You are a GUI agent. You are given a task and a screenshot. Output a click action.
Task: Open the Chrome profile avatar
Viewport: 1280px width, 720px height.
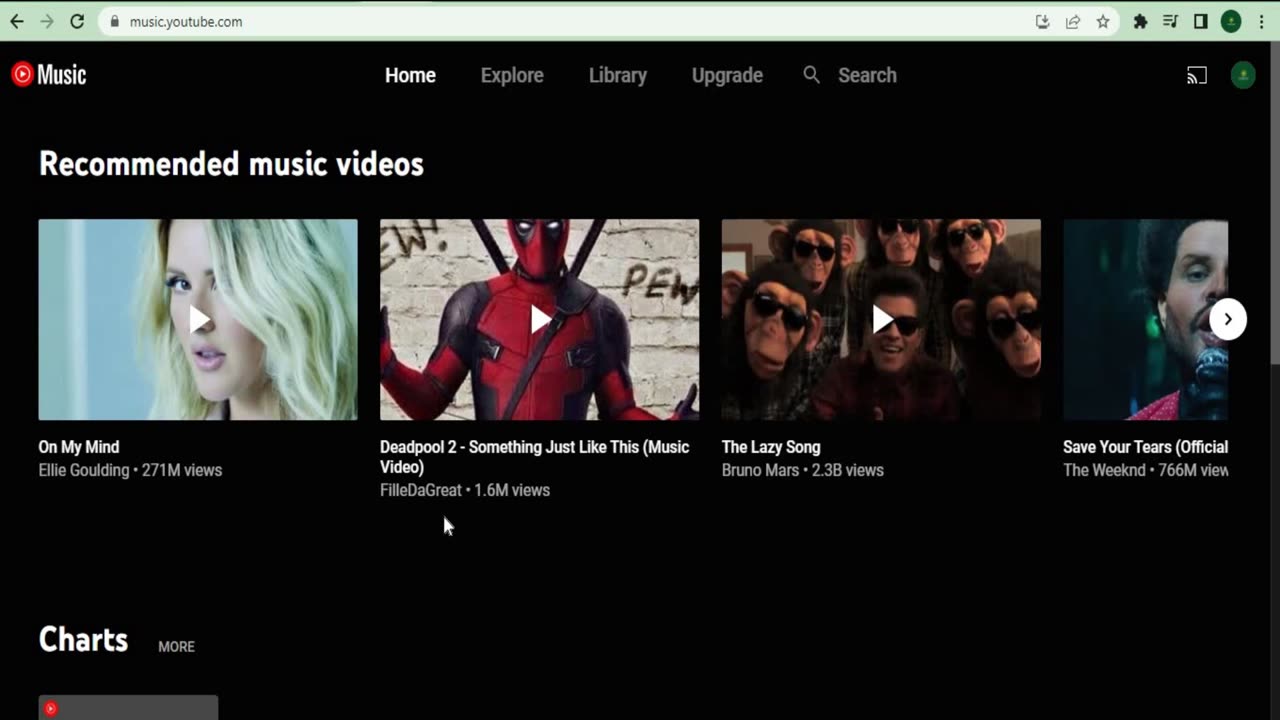click(x=1231, y=21)
